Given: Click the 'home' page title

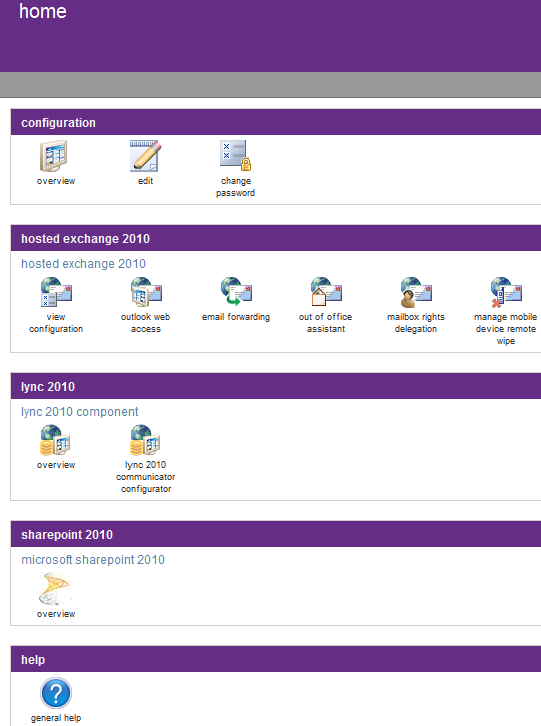Looking at the screenshot, I should [43, 11].
